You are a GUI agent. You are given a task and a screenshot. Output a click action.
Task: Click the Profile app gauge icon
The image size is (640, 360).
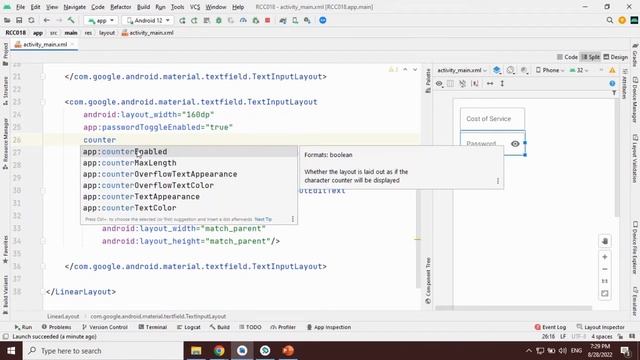click(243, 20)
